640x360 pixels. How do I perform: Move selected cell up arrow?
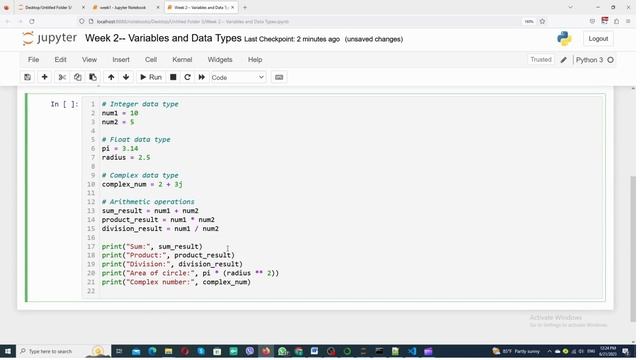pos(111,77)
